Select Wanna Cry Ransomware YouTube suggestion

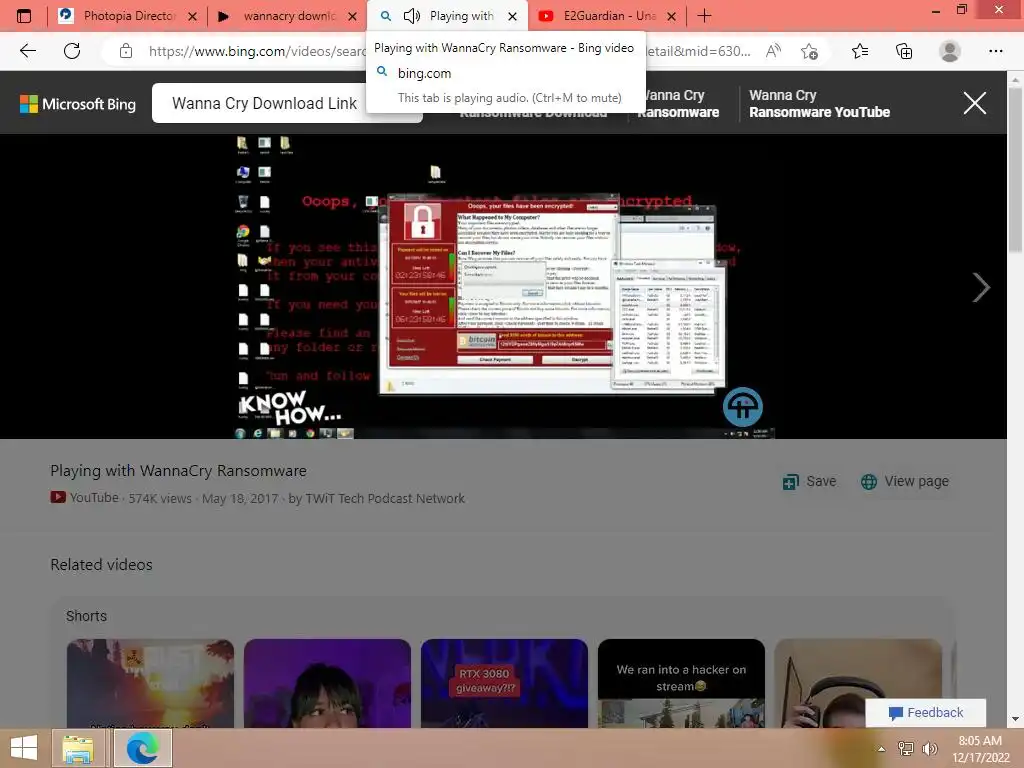(x=819, y=104)
